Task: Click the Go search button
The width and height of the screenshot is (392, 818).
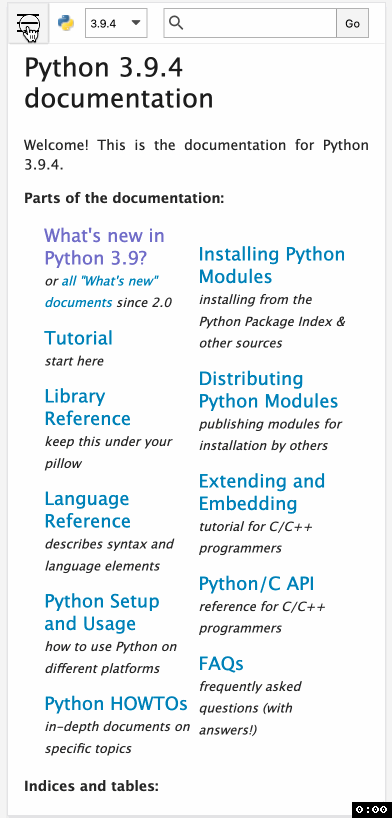Action: (x=352, y=23)
